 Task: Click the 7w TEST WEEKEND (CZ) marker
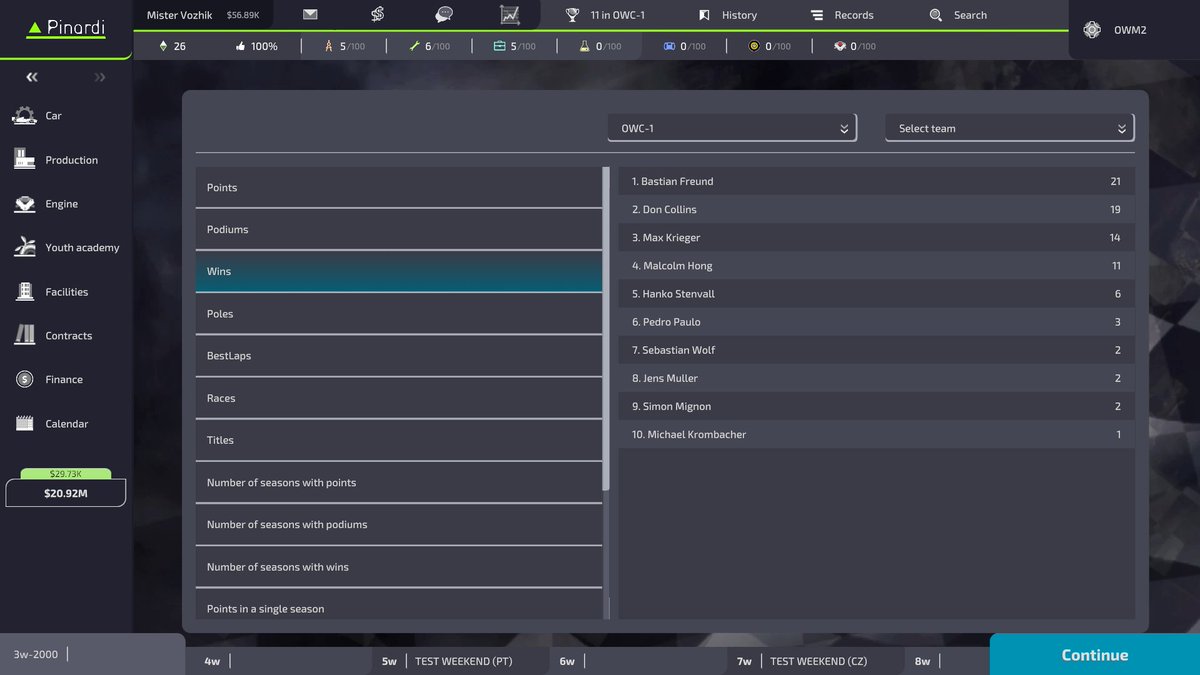point(816,661)
